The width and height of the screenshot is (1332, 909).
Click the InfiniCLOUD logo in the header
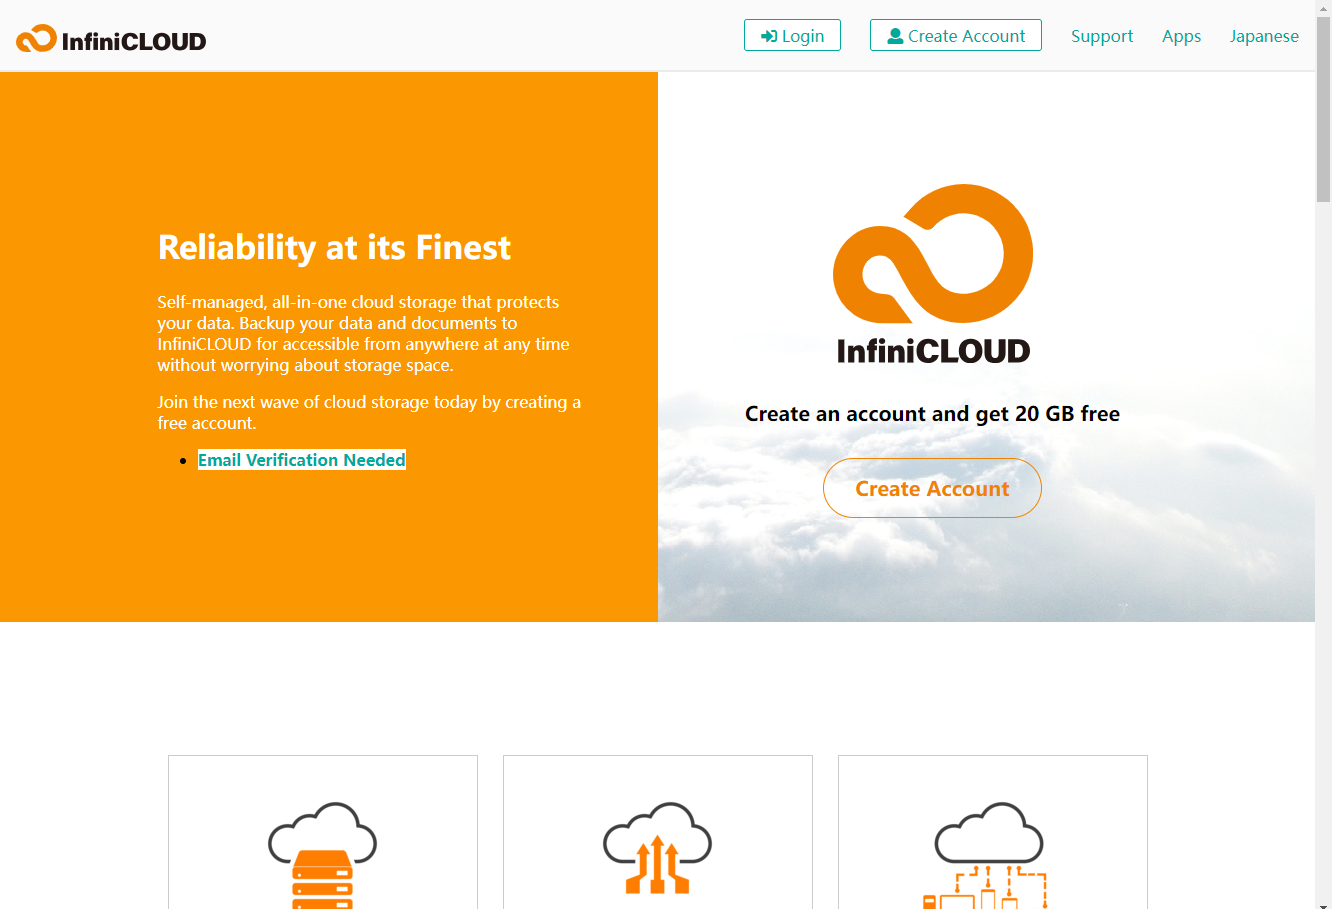[x=111, y=39]
